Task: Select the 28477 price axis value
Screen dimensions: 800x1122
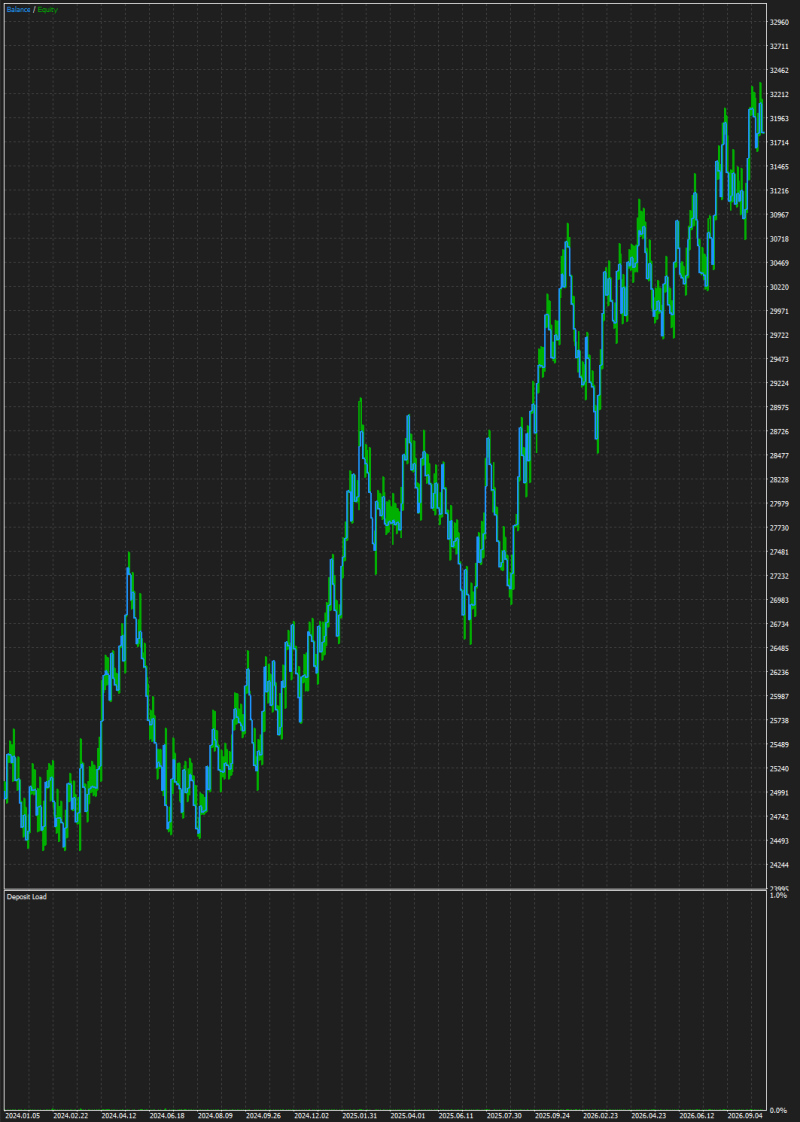Action: (x=779, y=456)
